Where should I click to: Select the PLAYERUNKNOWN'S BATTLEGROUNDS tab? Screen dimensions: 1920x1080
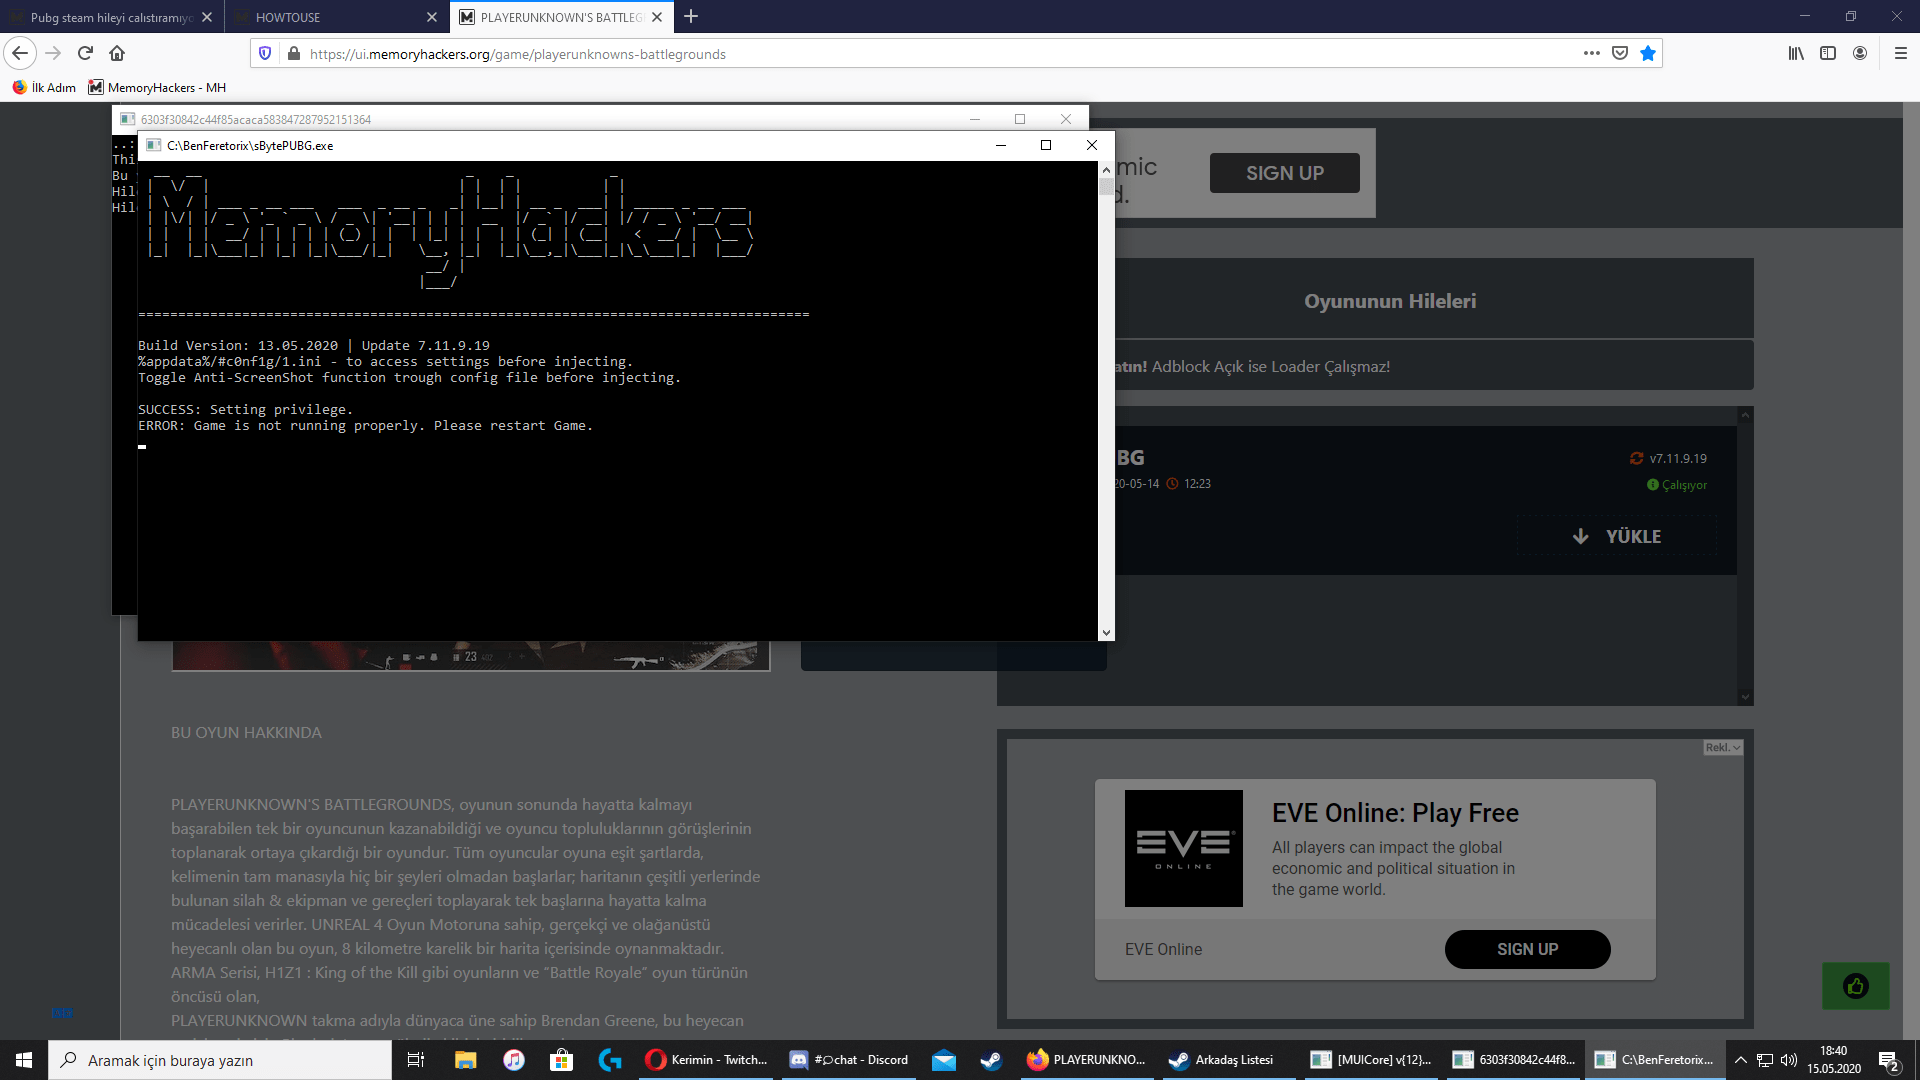pyautogui.click(x=561, y=17)
